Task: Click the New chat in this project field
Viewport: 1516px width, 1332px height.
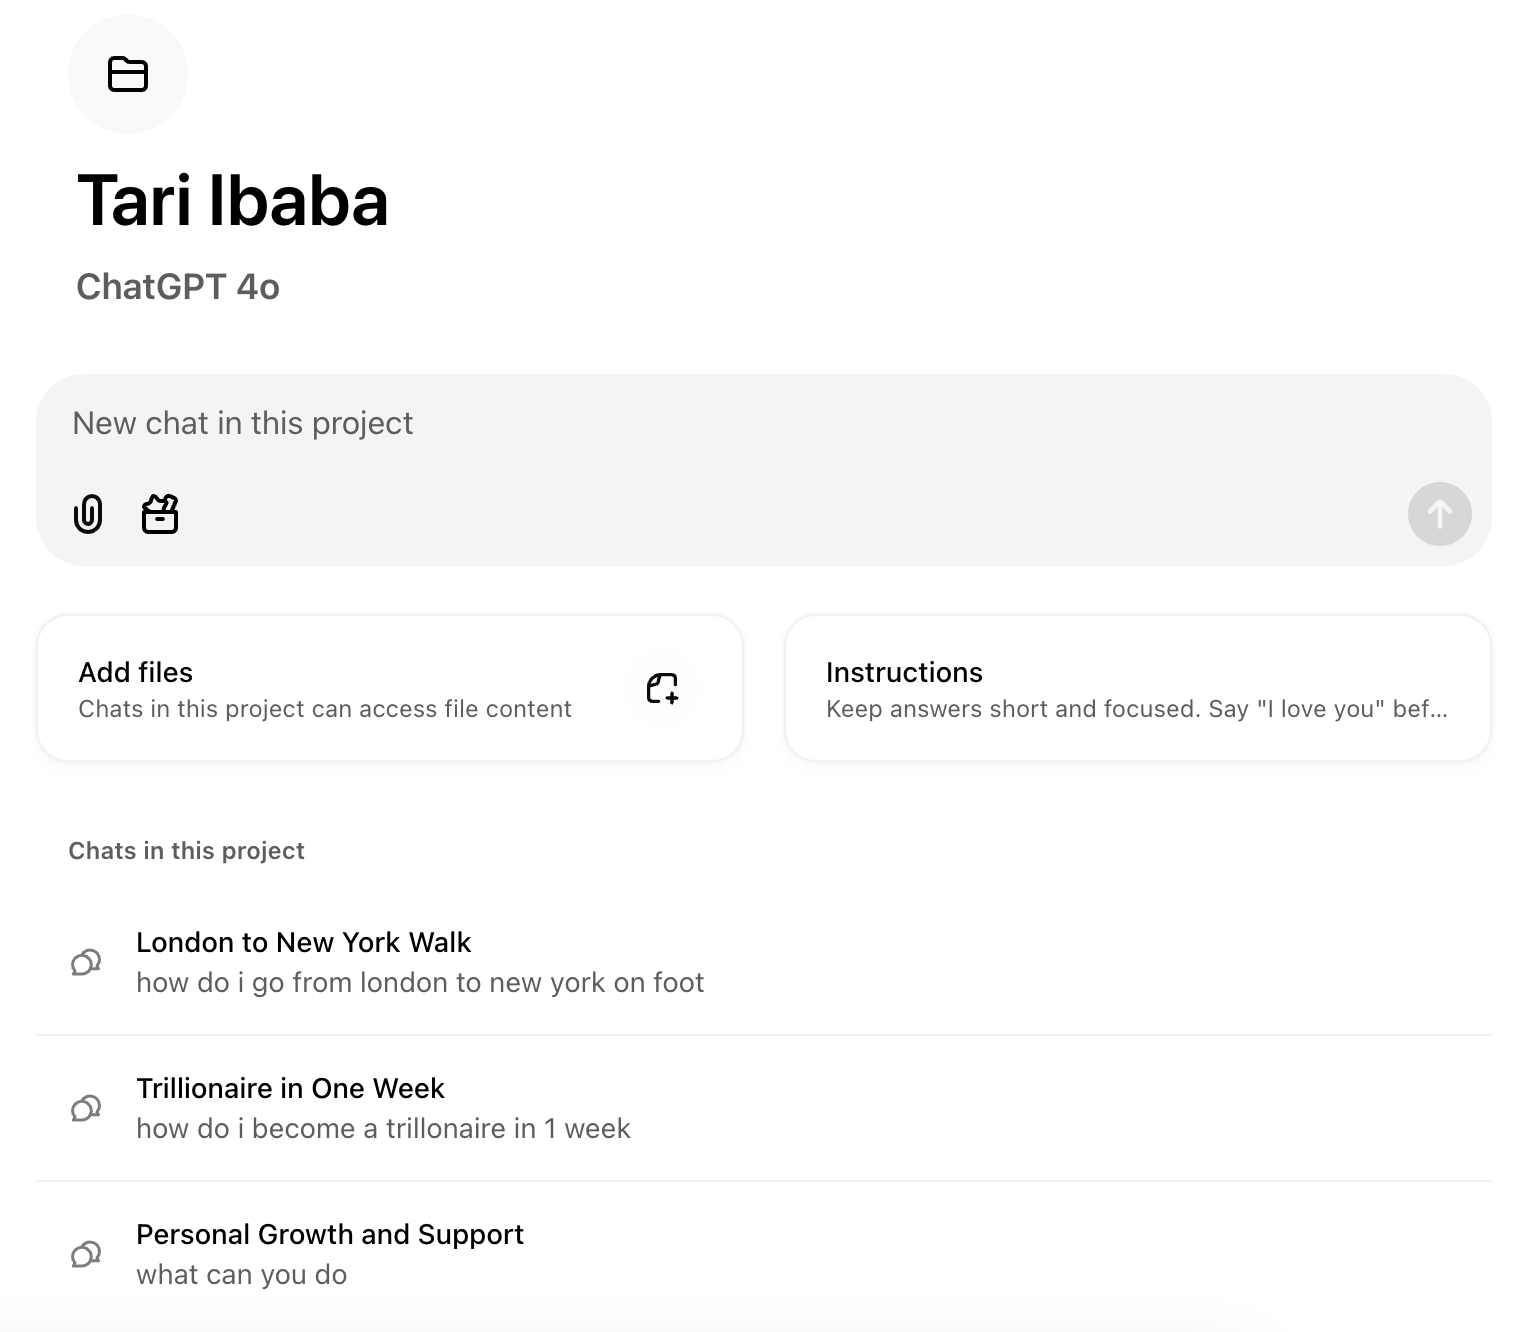Action: pyautogui.click(x=764, y=423)
